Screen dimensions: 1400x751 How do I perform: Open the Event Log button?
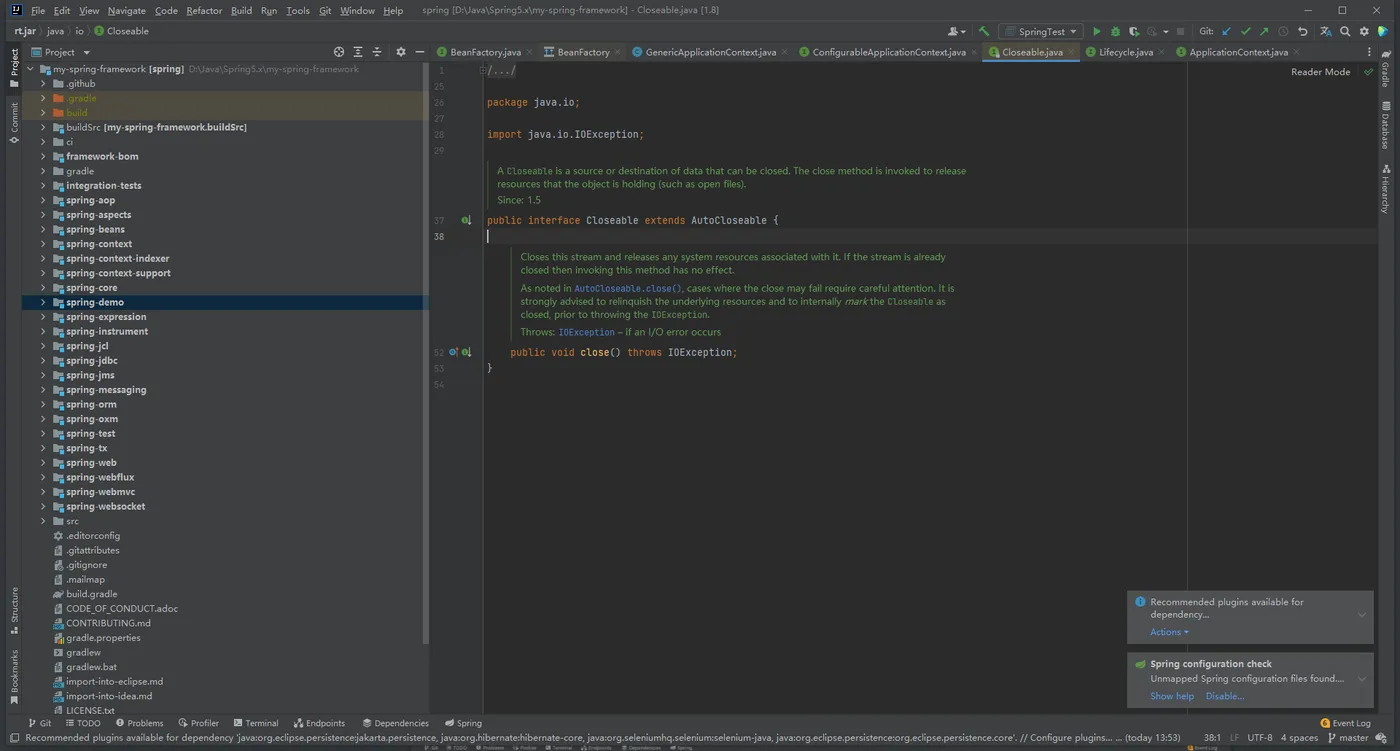1345,723
